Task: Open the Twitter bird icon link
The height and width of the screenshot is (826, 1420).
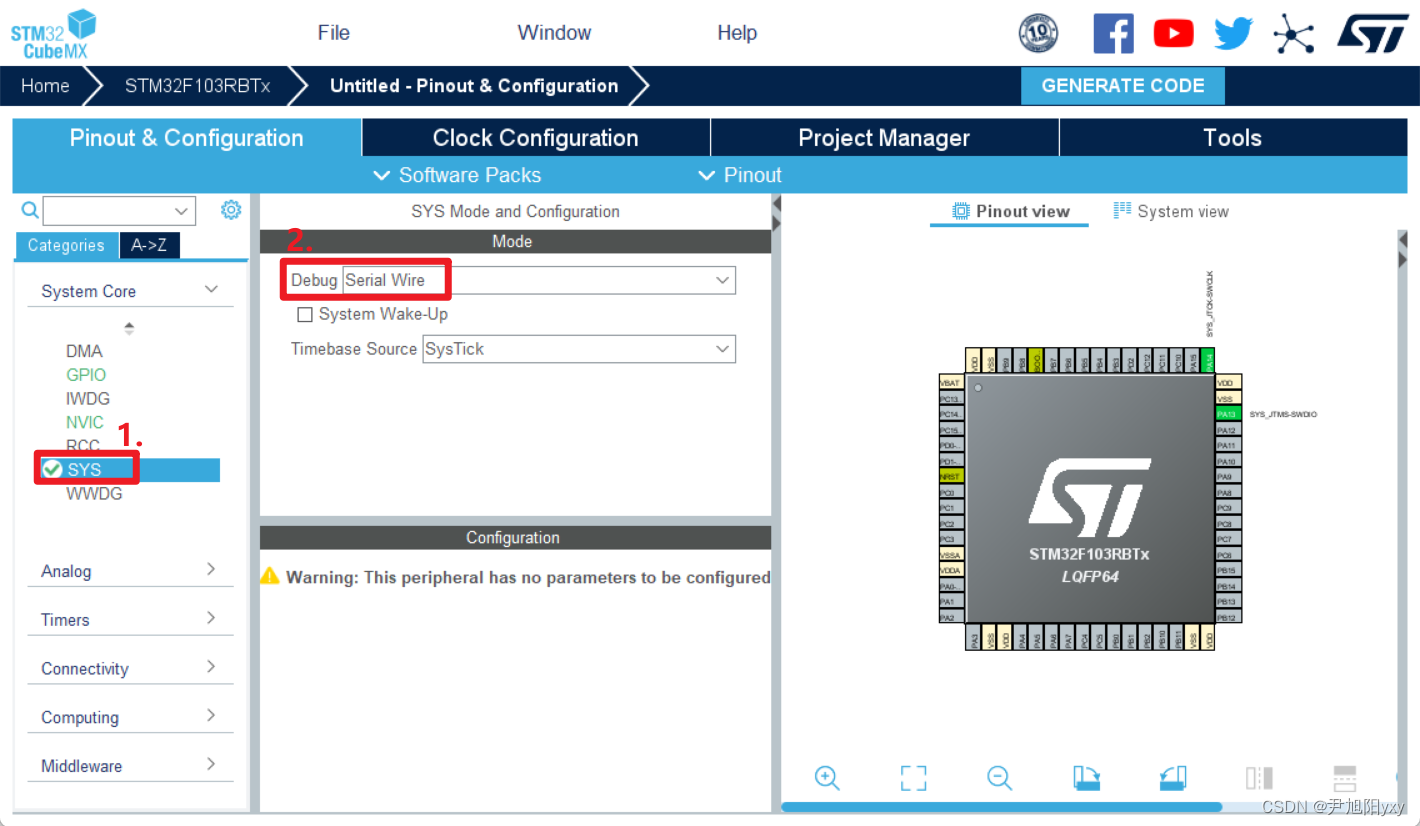Action: [1233, 33]
